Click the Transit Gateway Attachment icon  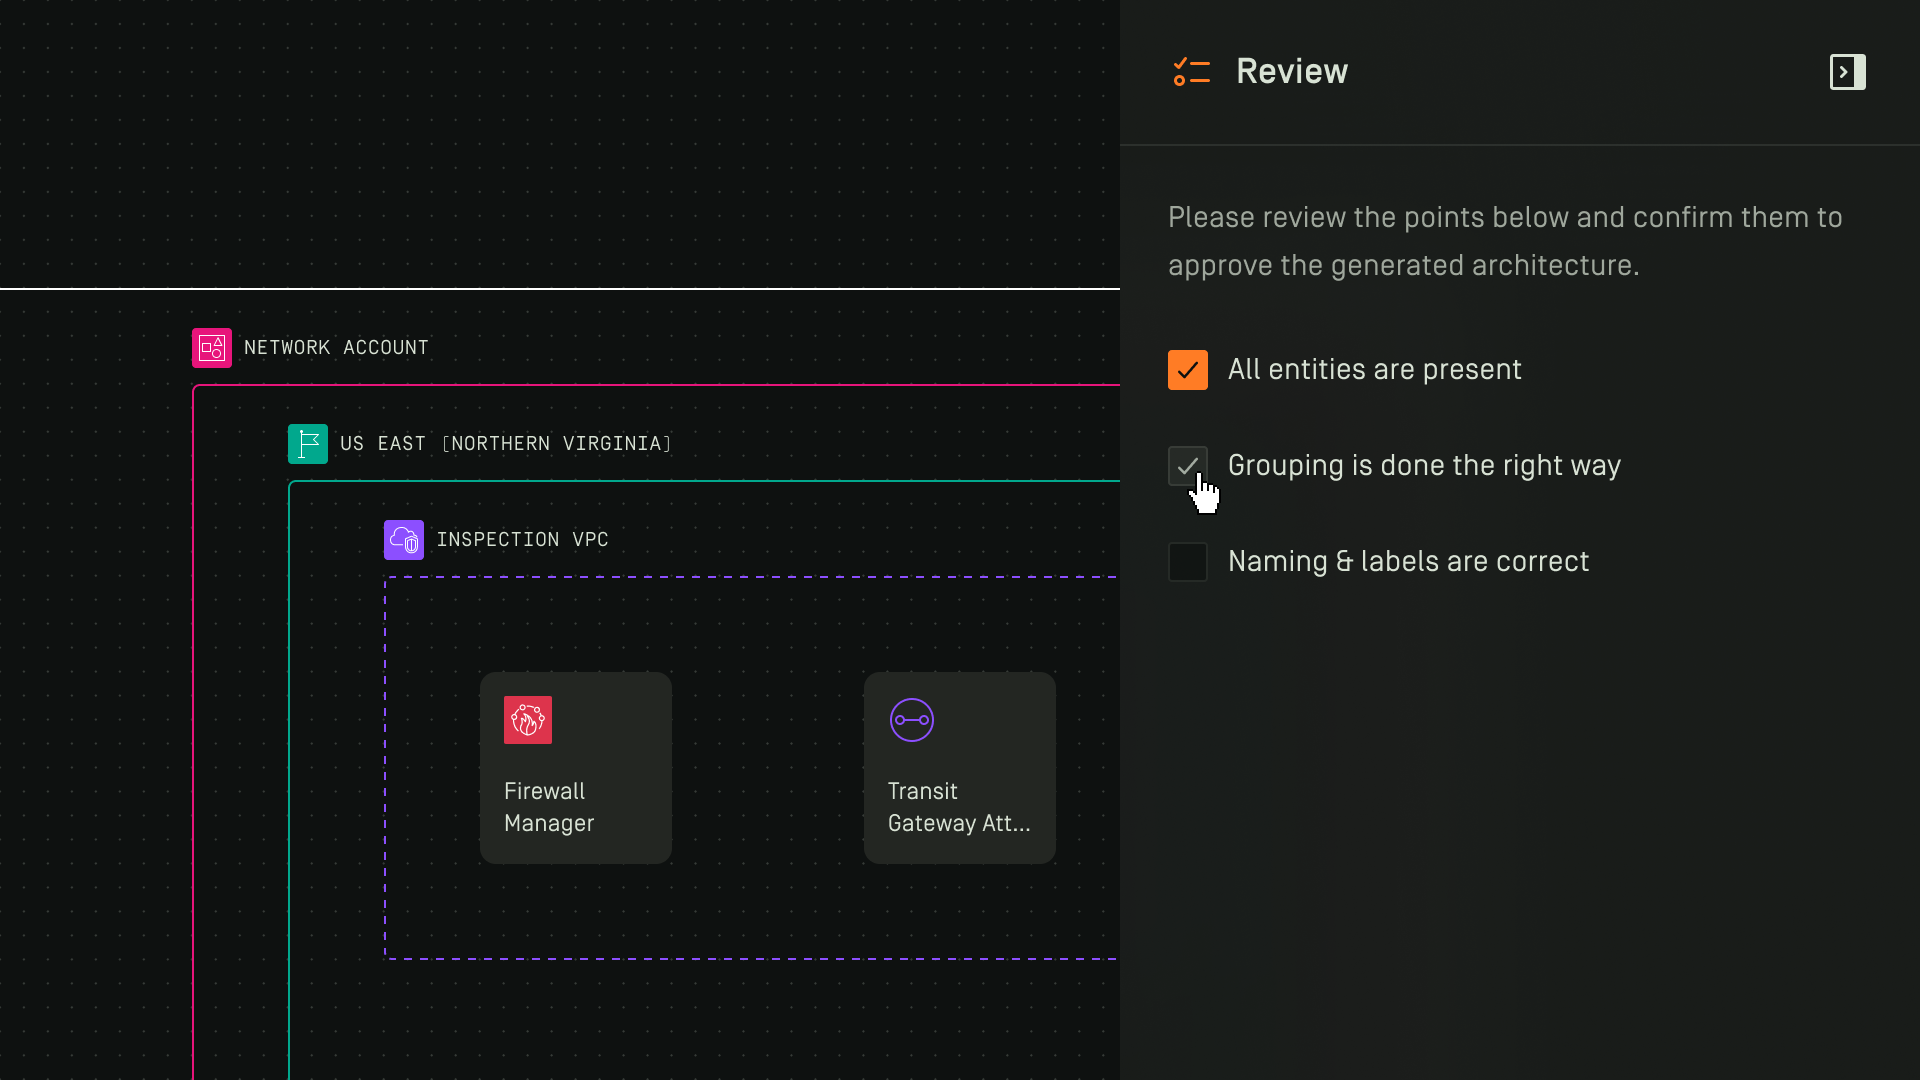912,720
